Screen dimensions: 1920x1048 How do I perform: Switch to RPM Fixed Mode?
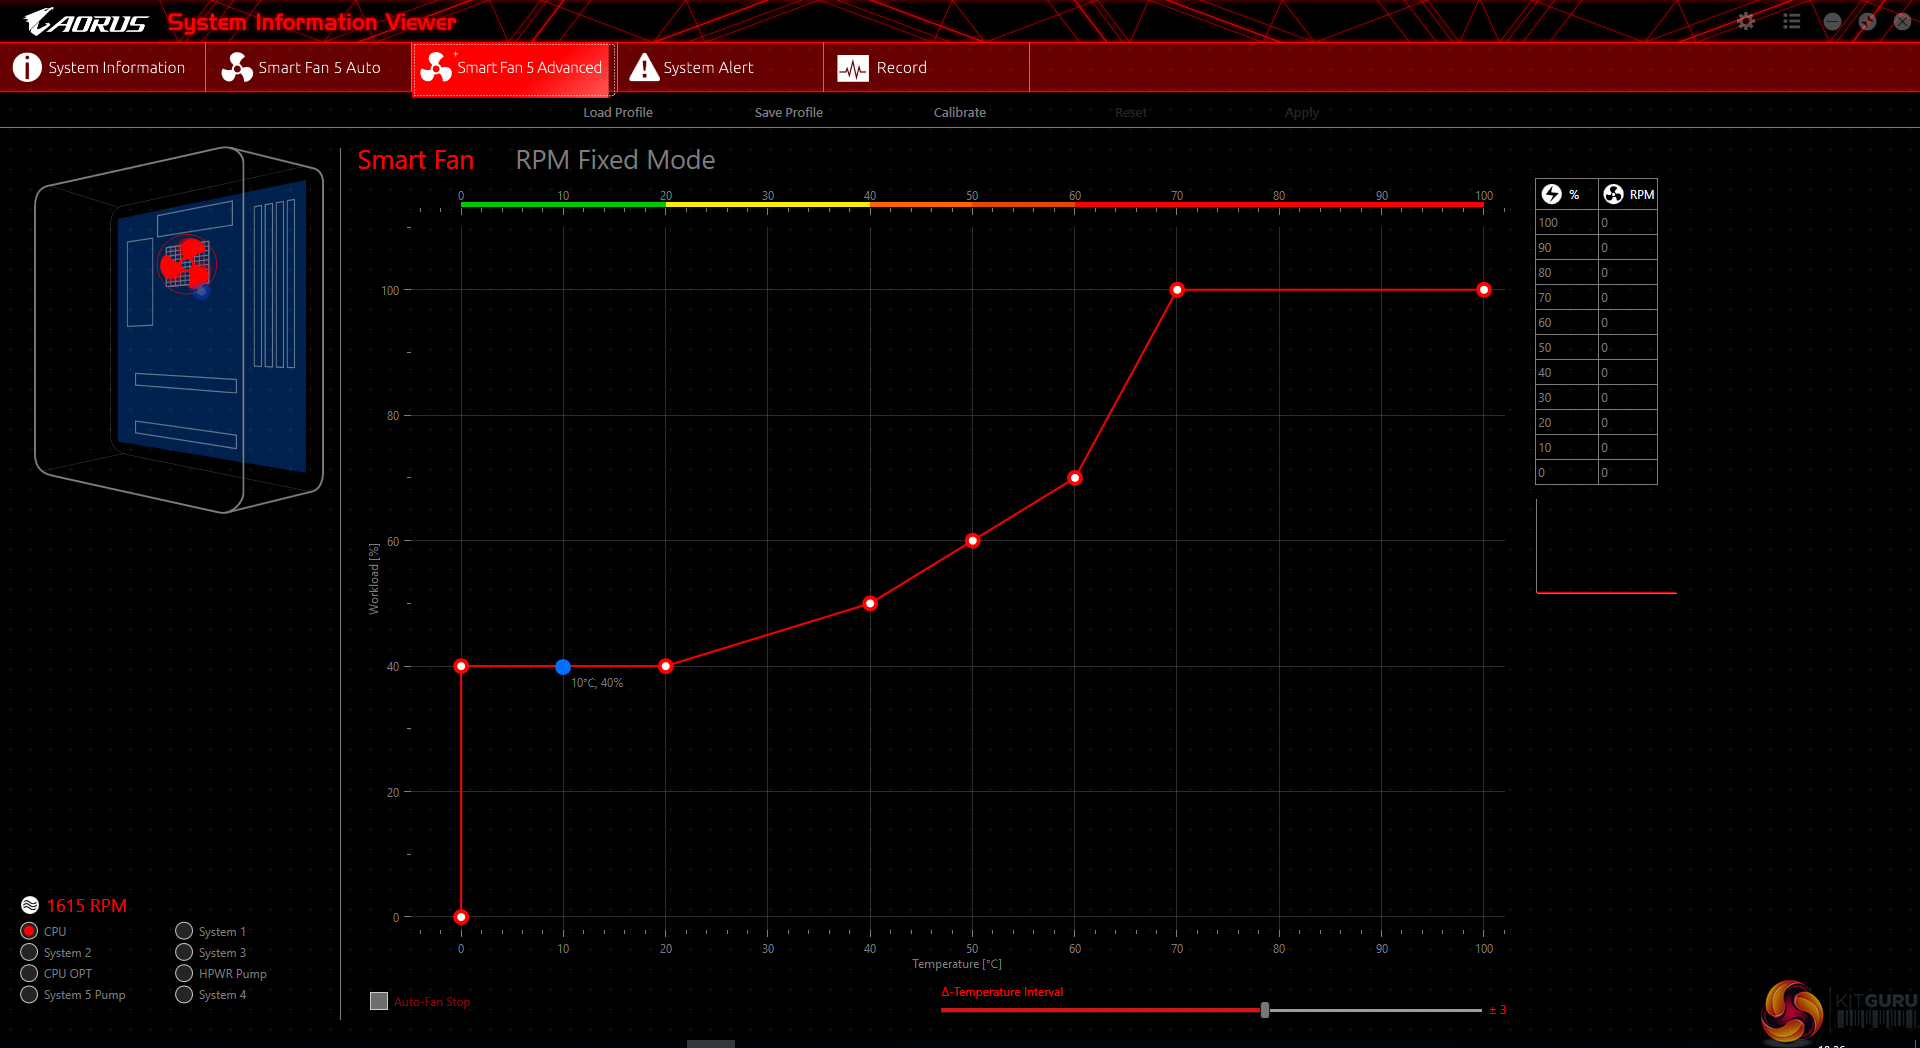tap(615, 160)
